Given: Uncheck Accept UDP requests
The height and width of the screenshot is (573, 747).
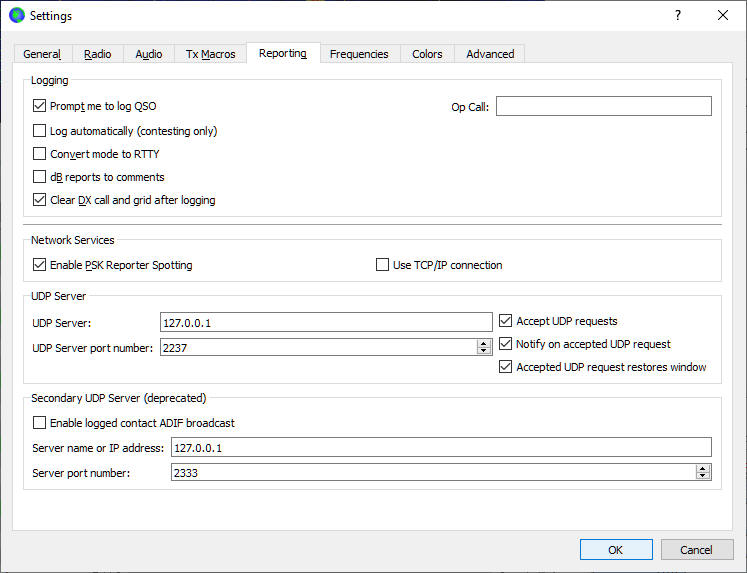Looking at the screenshot, I should tap(506, 321).
